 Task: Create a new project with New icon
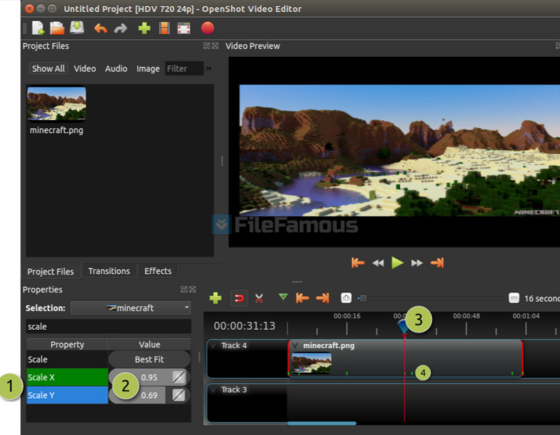[38, 28]
